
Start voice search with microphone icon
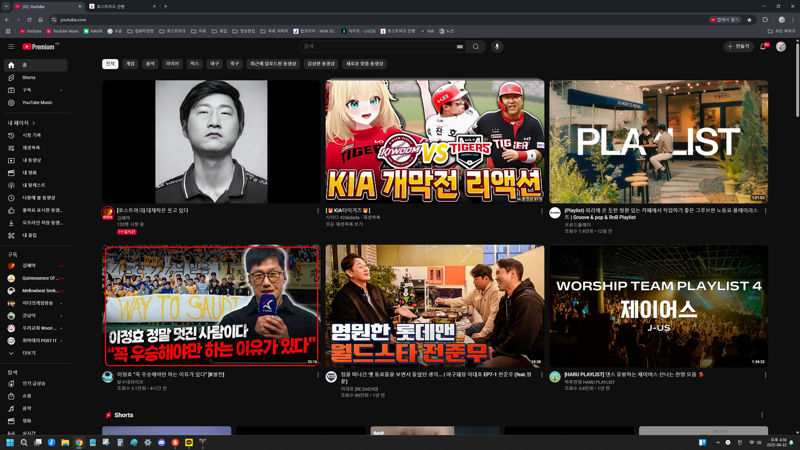tap(496, 46)
